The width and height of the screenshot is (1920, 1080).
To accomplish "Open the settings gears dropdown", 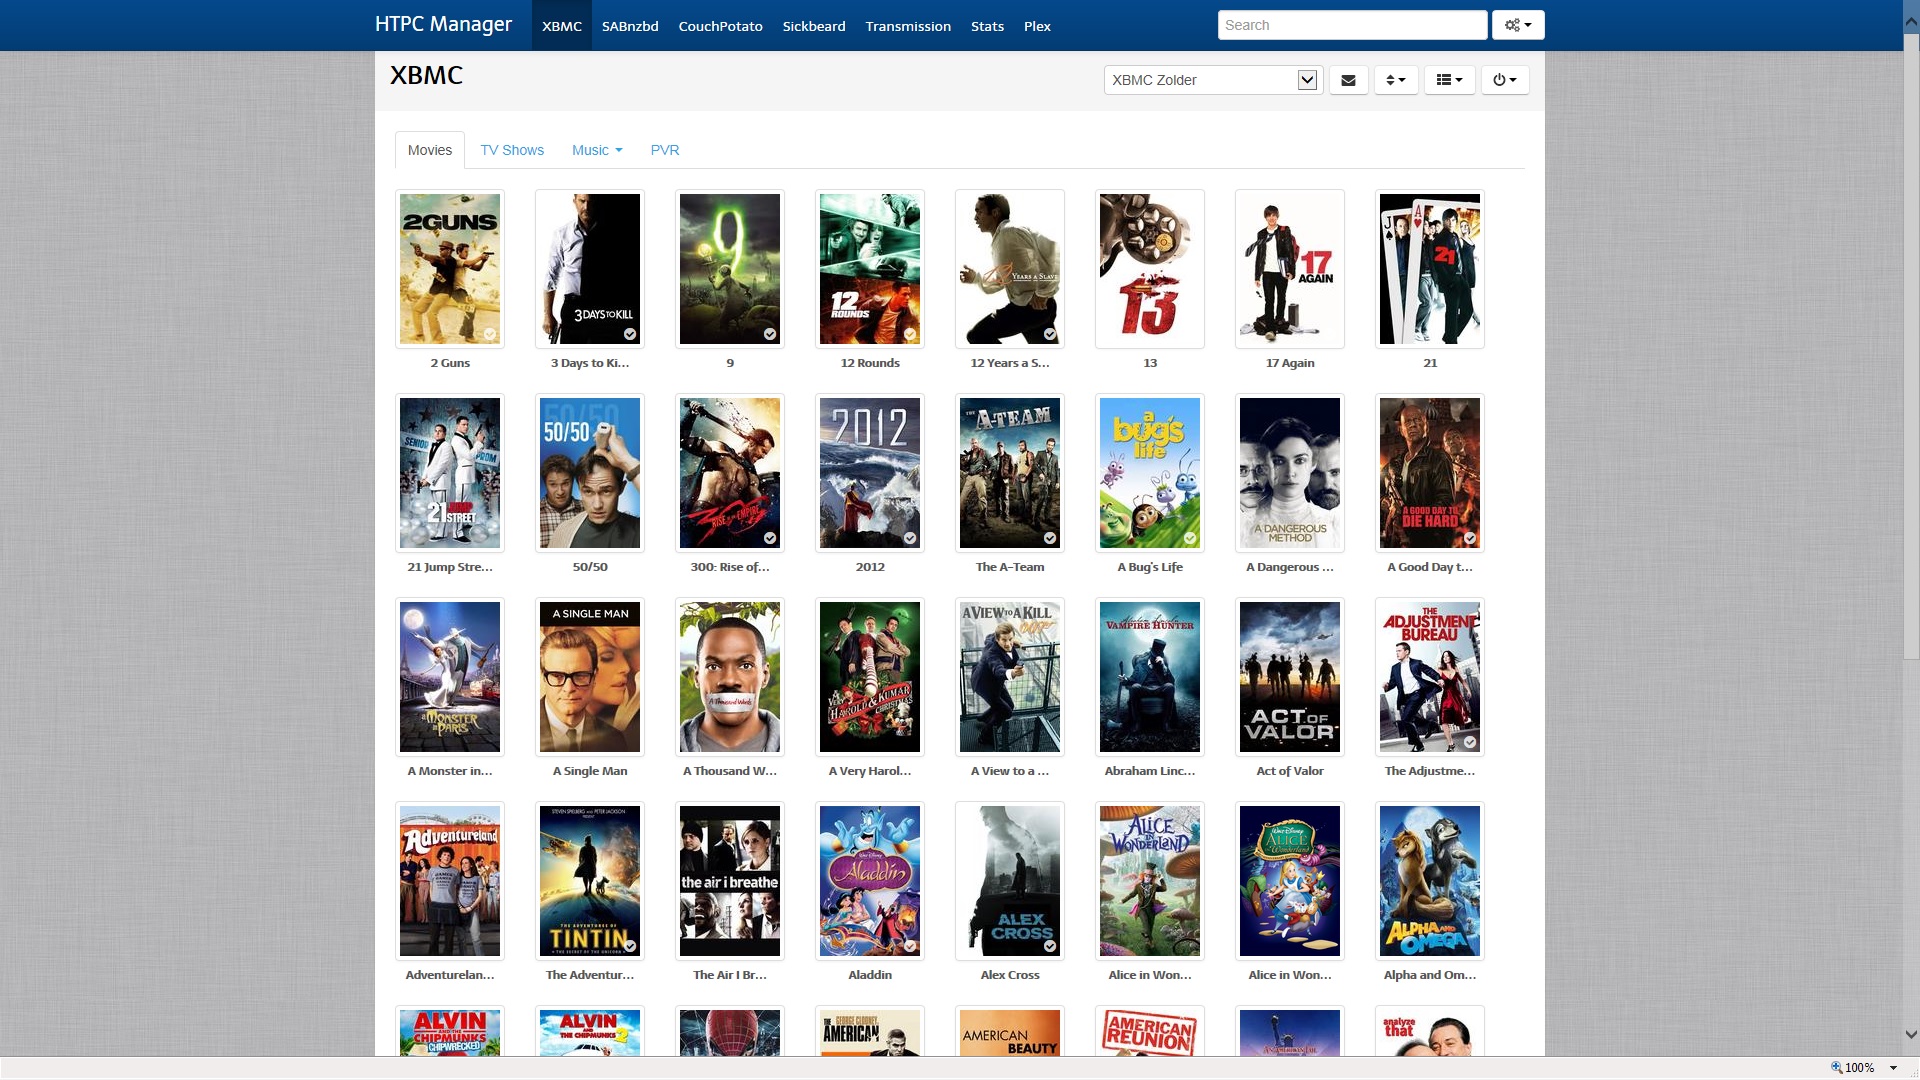I will click(1518, 25).
